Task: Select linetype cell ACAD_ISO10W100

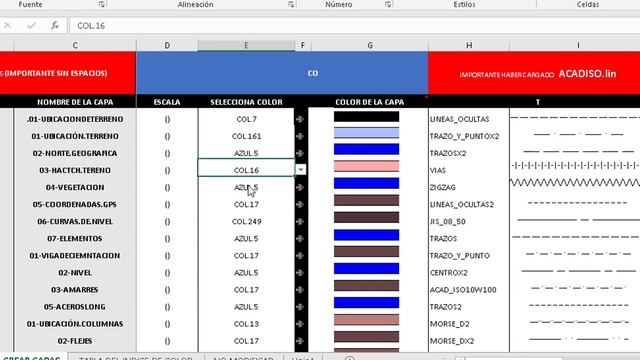Action: pyautogui.click(x=469, y=290)
